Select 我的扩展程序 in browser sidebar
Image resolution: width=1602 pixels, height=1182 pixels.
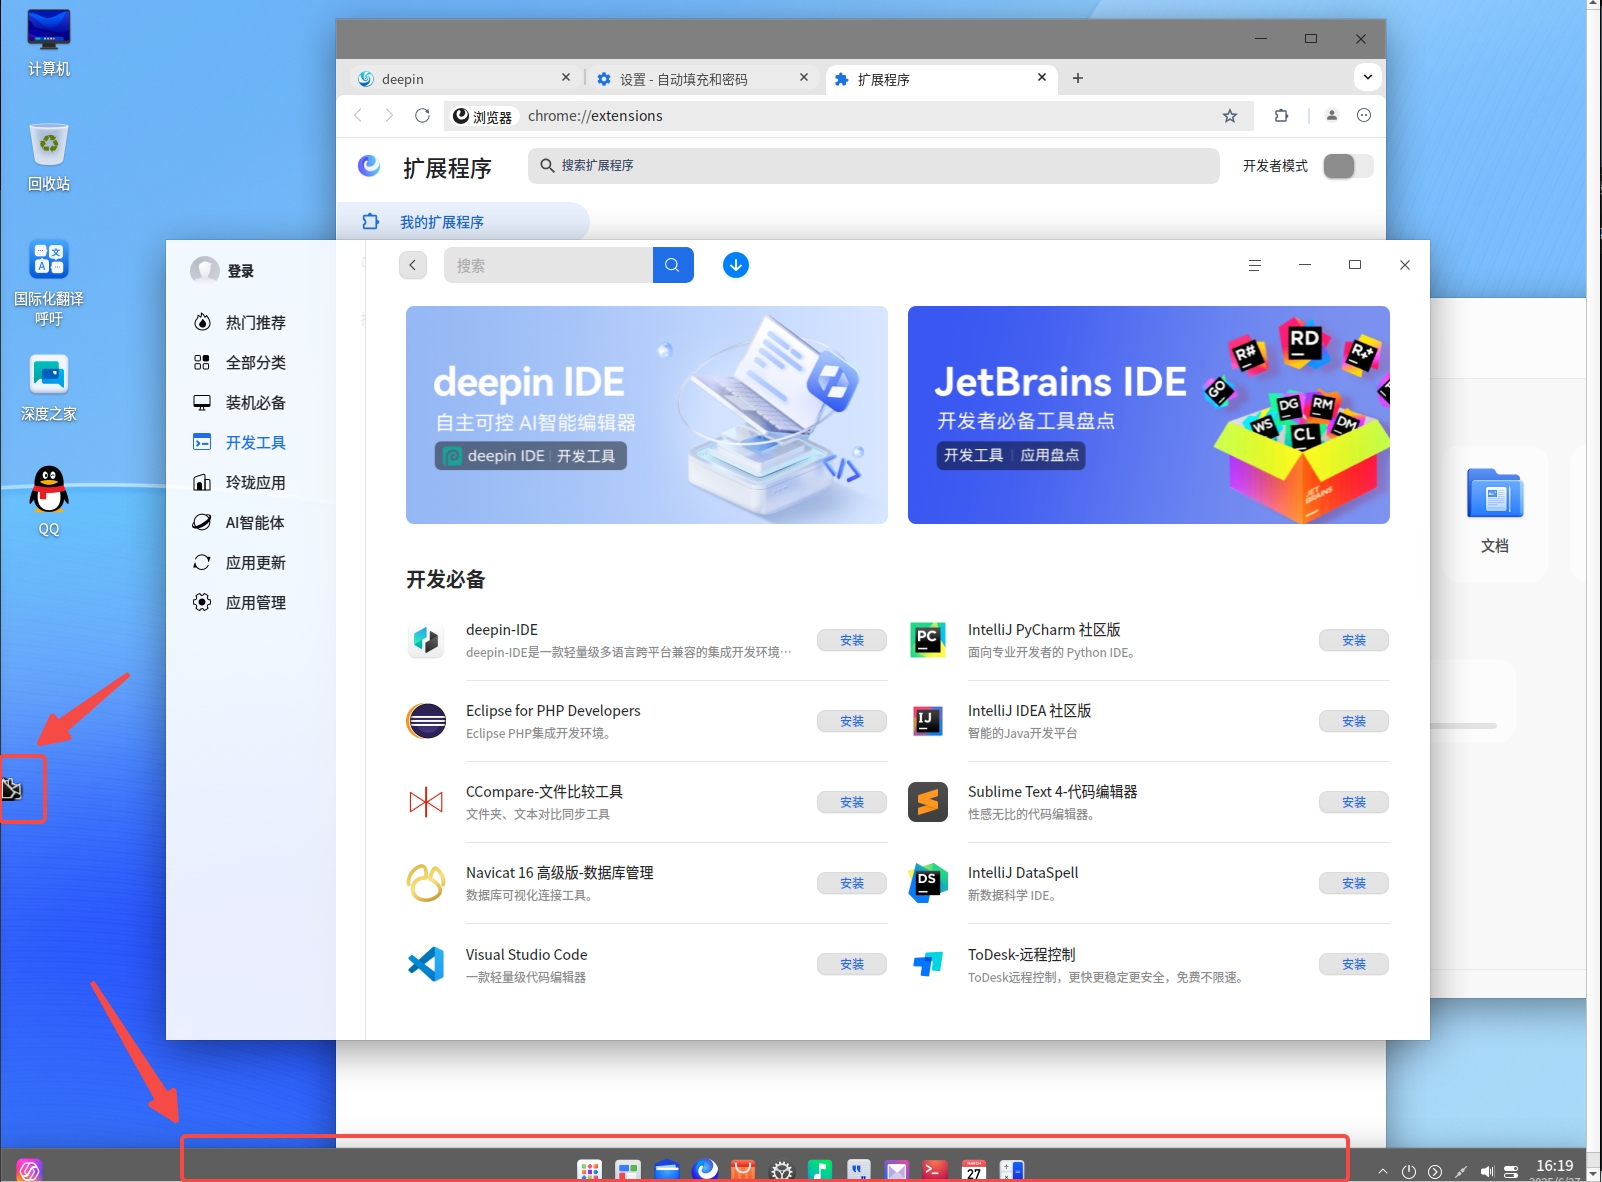point(463,221)
